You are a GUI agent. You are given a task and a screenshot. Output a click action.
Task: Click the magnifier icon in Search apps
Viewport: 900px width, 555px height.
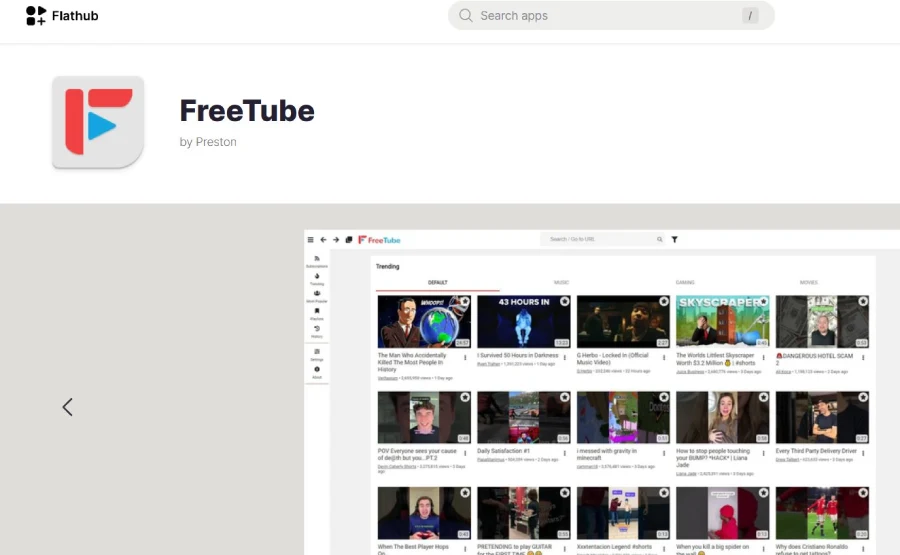click(465, 15)
